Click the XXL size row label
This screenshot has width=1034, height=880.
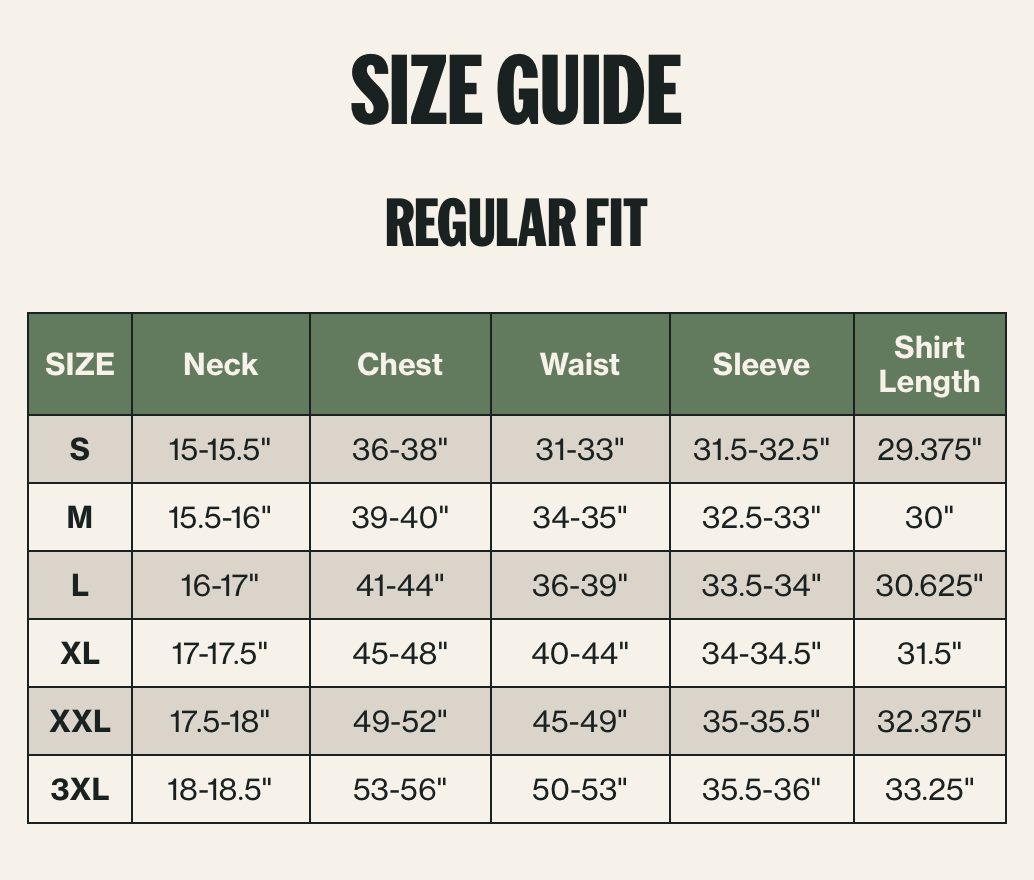coord(80,721)
